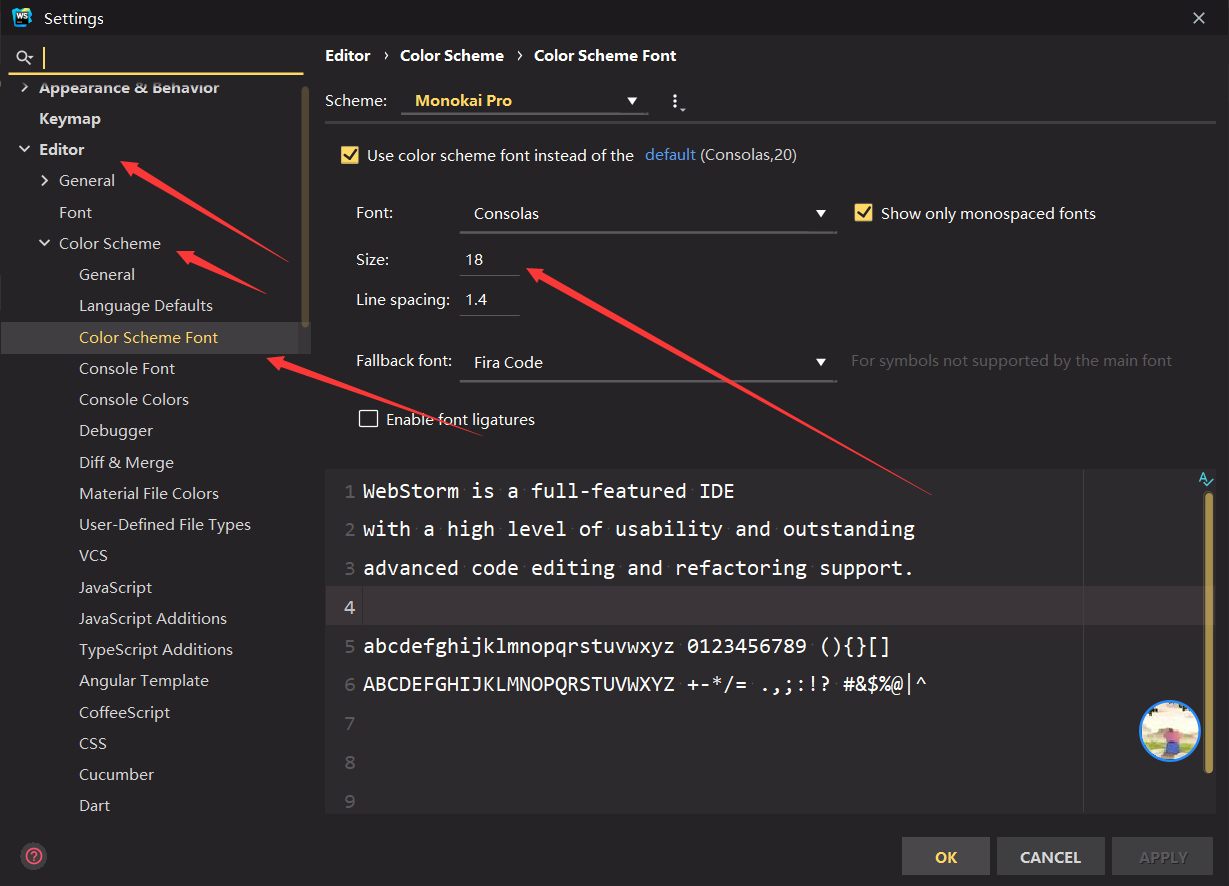Uncheck Use color scheme font instead of default
The width and height of the screenshot is (1229, 886).
coord(349,155)
